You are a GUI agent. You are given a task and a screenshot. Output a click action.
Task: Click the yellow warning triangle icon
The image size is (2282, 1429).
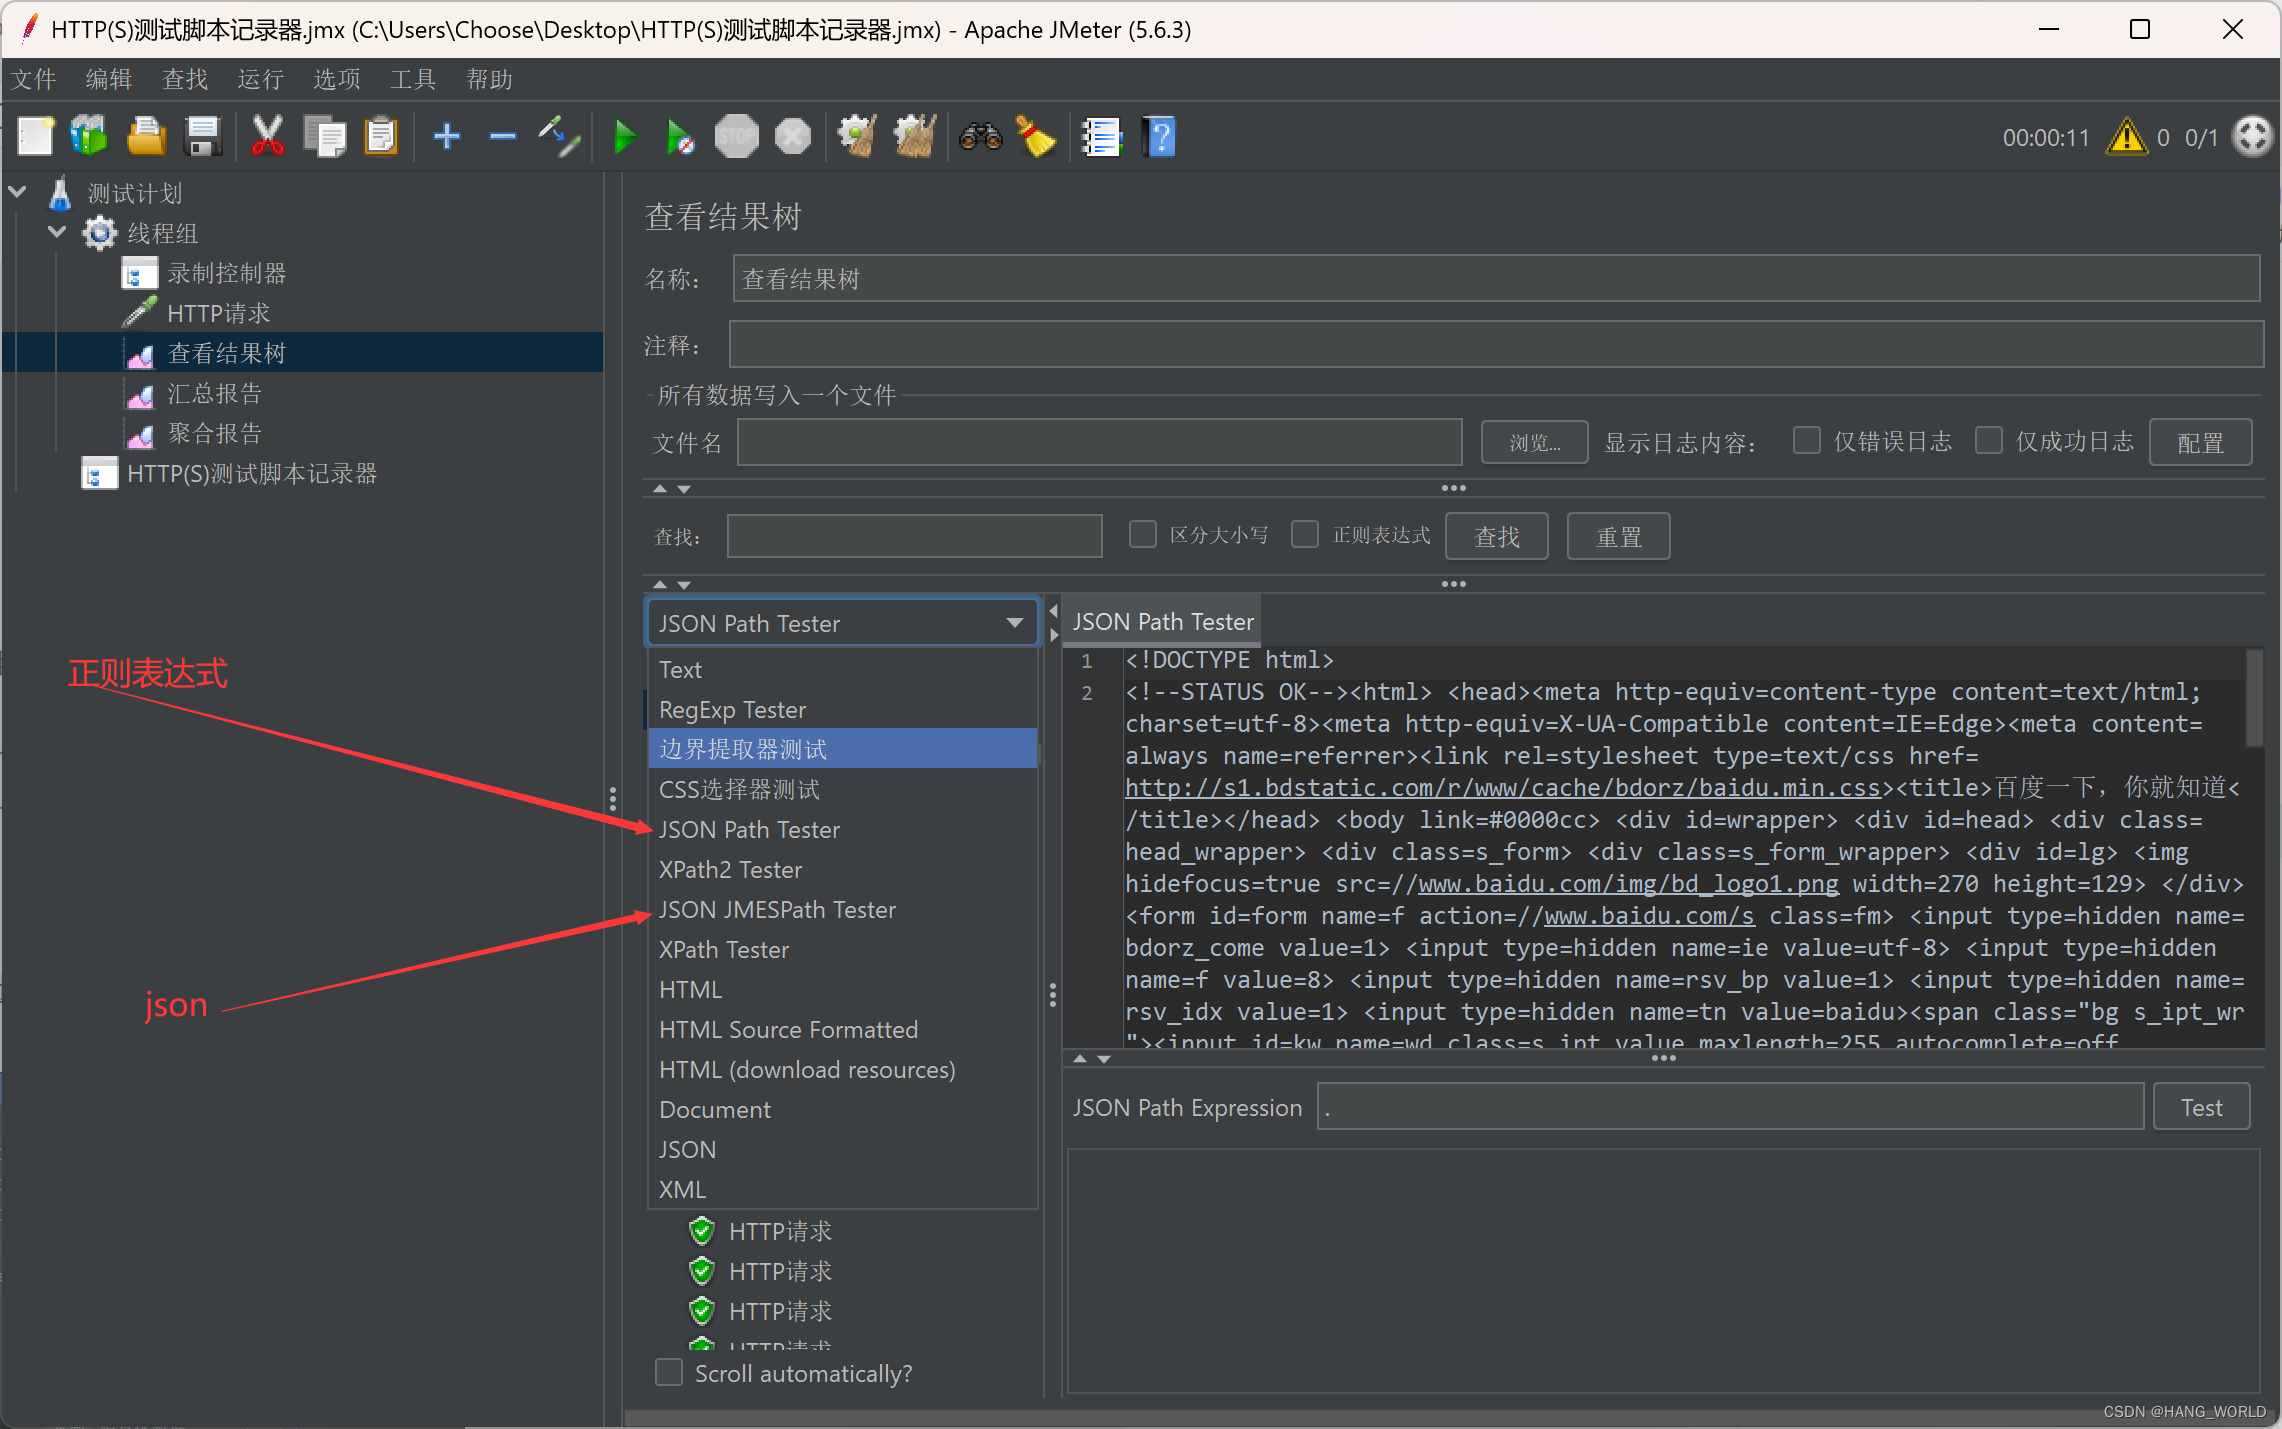pos(2126,137)
